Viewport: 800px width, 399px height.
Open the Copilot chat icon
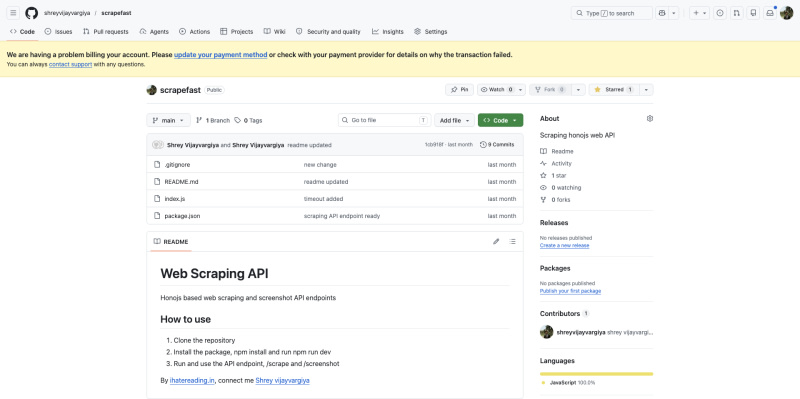662,13
